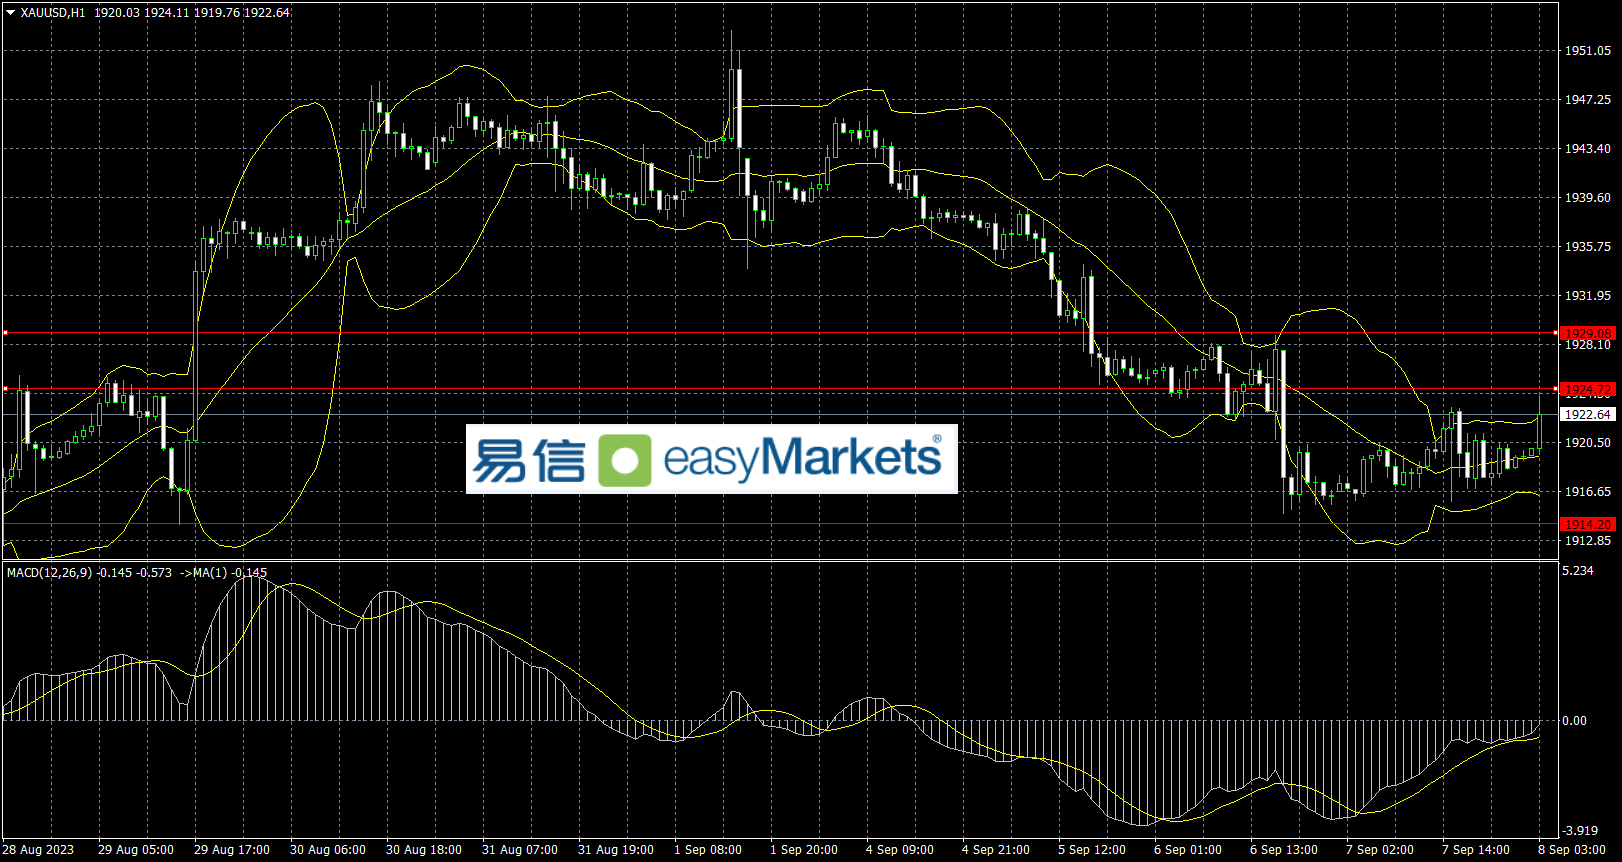Click the 29 Aug 05:00 time label
The width and height of the screenshot is (1622, 862).
(136, 850)
